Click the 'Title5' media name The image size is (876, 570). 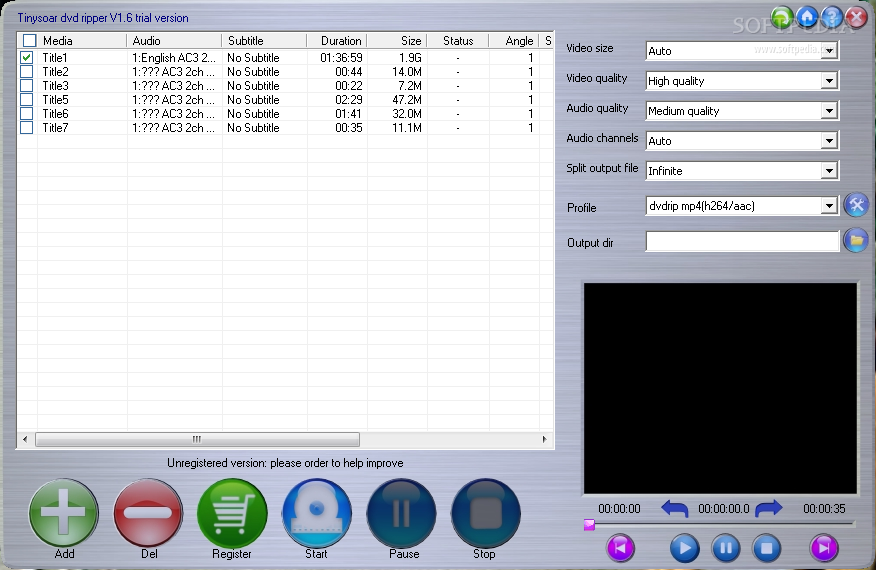tap(55, 99)
